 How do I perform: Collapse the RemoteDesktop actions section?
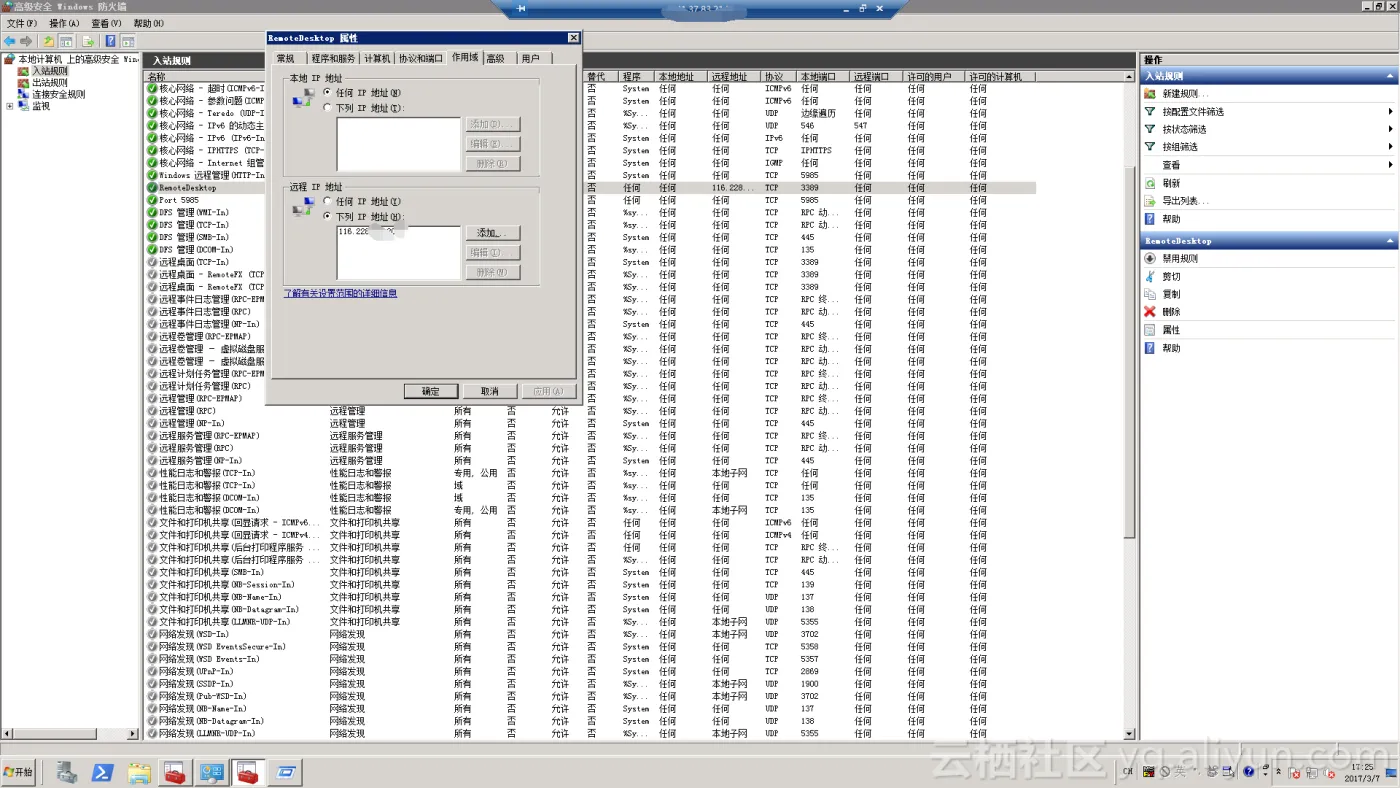[x=1390, y=241]
